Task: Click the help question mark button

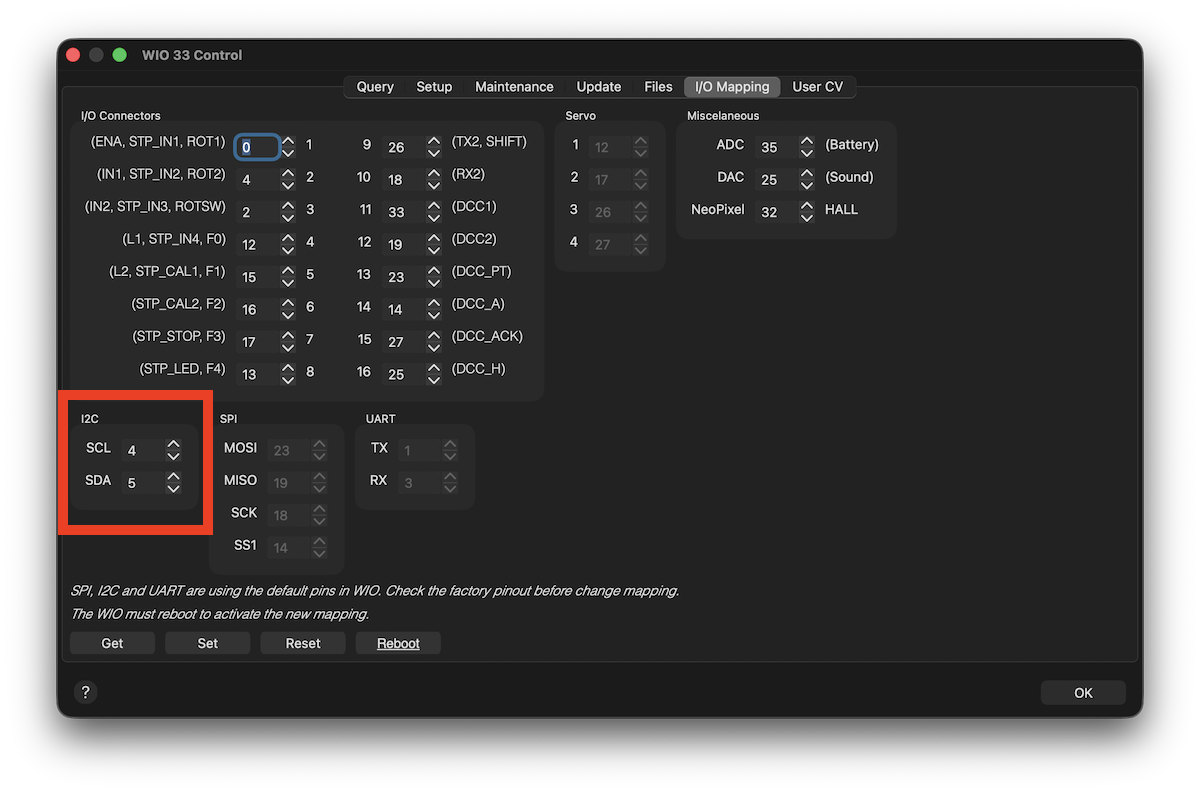Action: (x=86, y=692)
